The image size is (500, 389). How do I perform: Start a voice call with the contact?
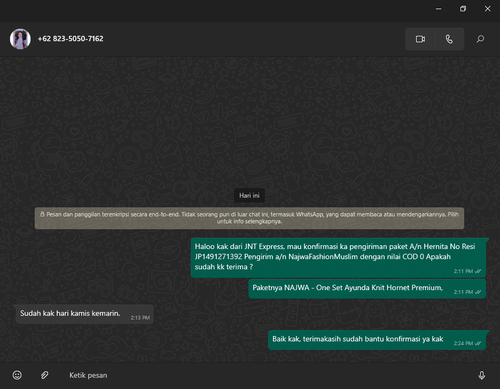449,39
